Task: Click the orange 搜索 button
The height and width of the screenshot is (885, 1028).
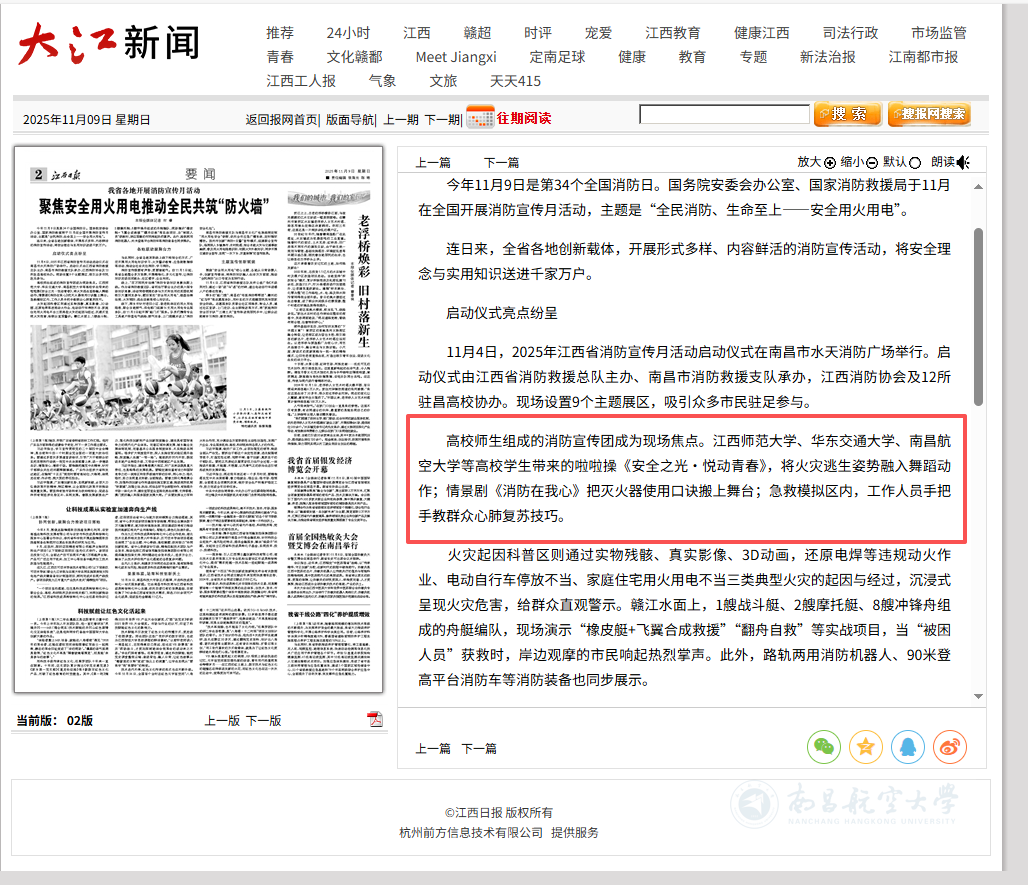Action: coord(847,115)
